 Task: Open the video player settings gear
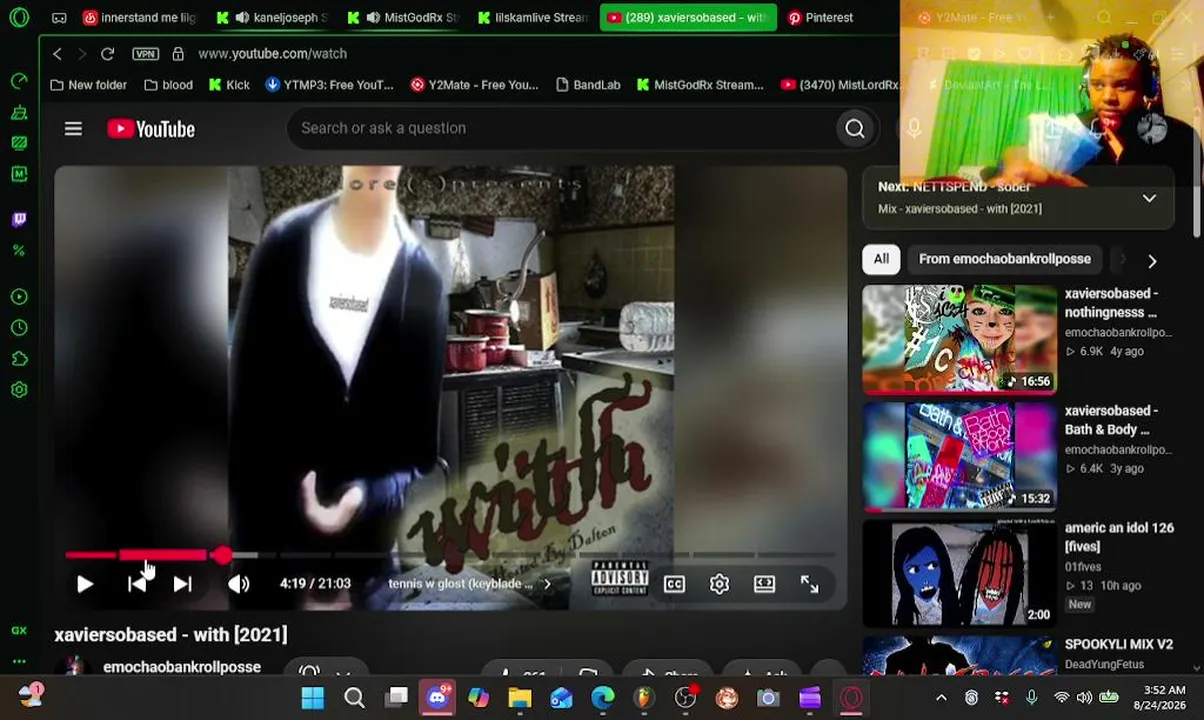click(x=719, y=584)
